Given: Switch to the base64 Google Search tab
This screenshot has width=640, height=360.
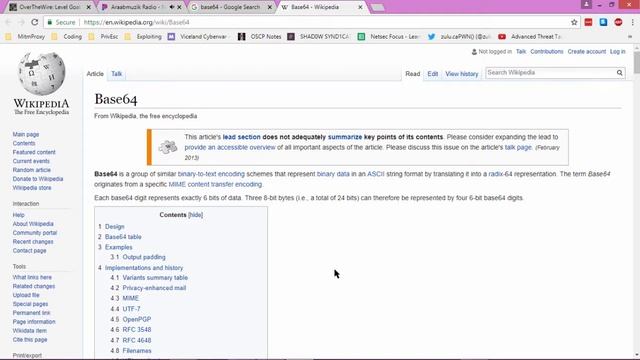Looking at the screenshot, I should 230,7.
